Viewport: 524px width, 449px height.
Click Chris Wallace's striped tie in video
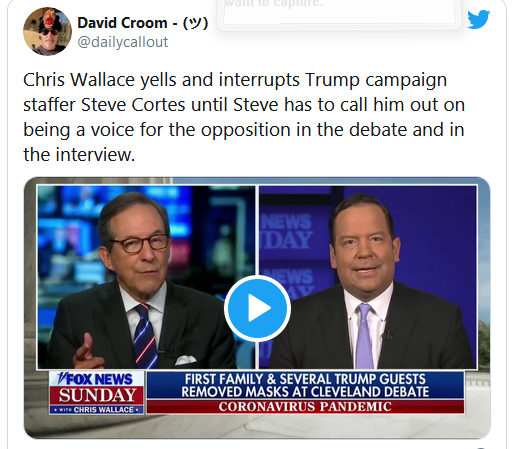click(146, 336)
